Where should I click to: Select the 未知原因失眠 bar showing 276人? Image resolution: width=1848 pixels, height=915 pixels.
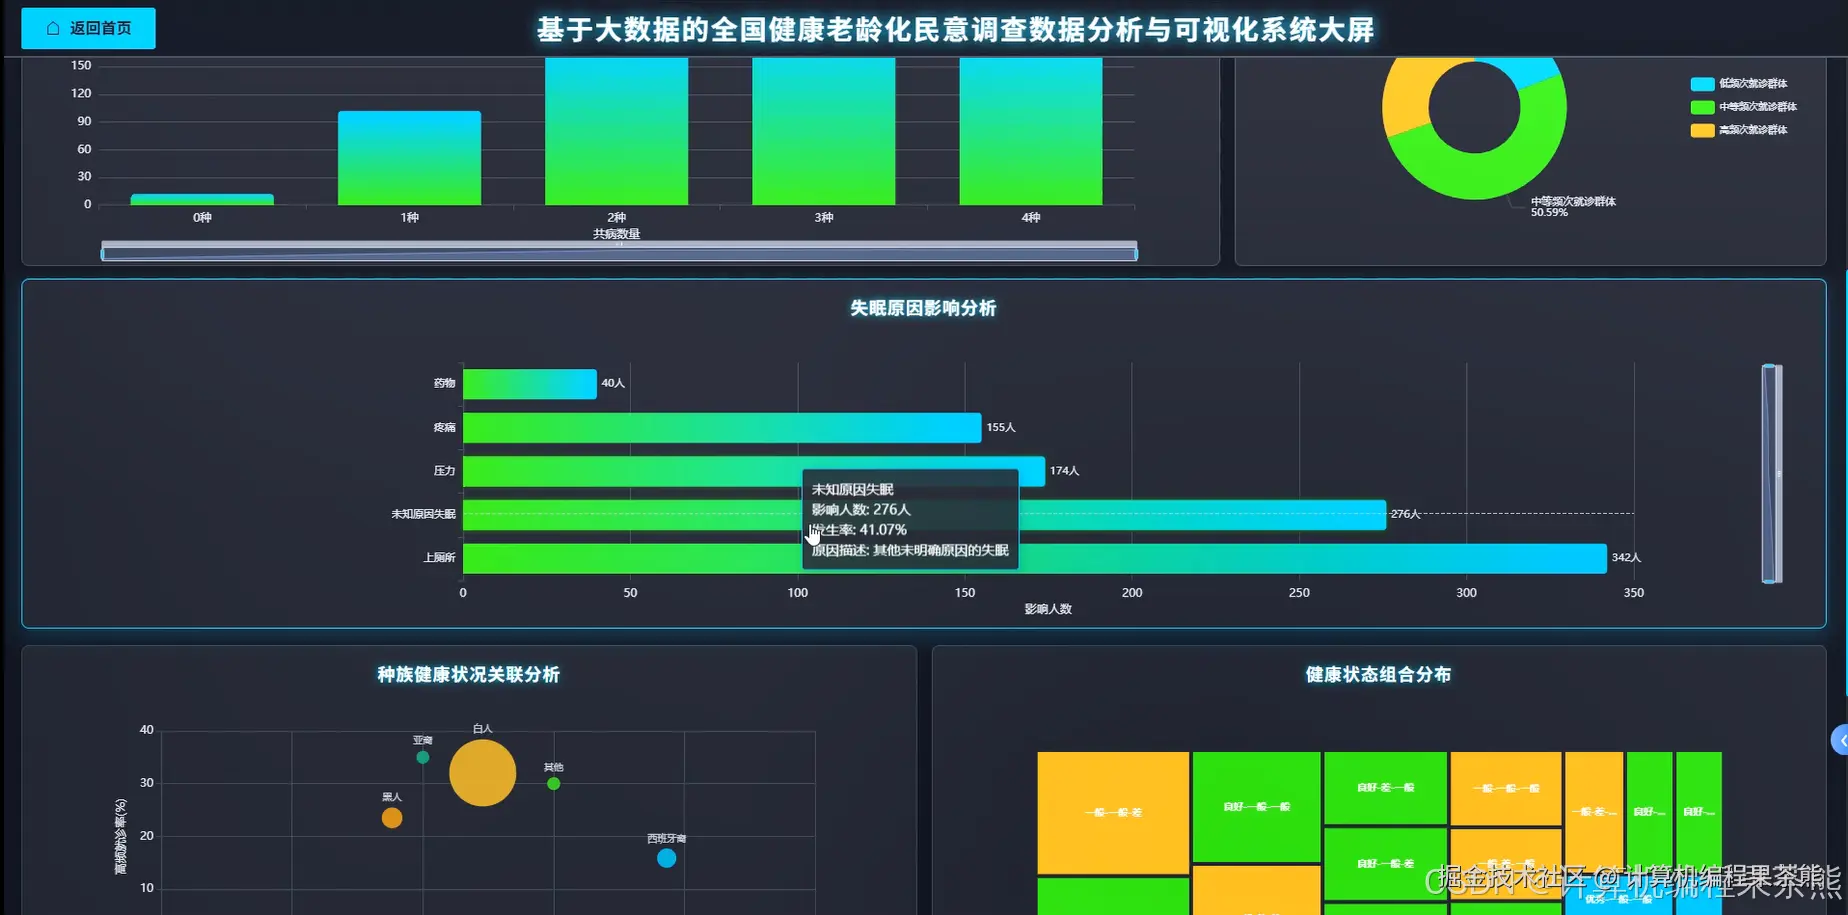coord(1200,514)
